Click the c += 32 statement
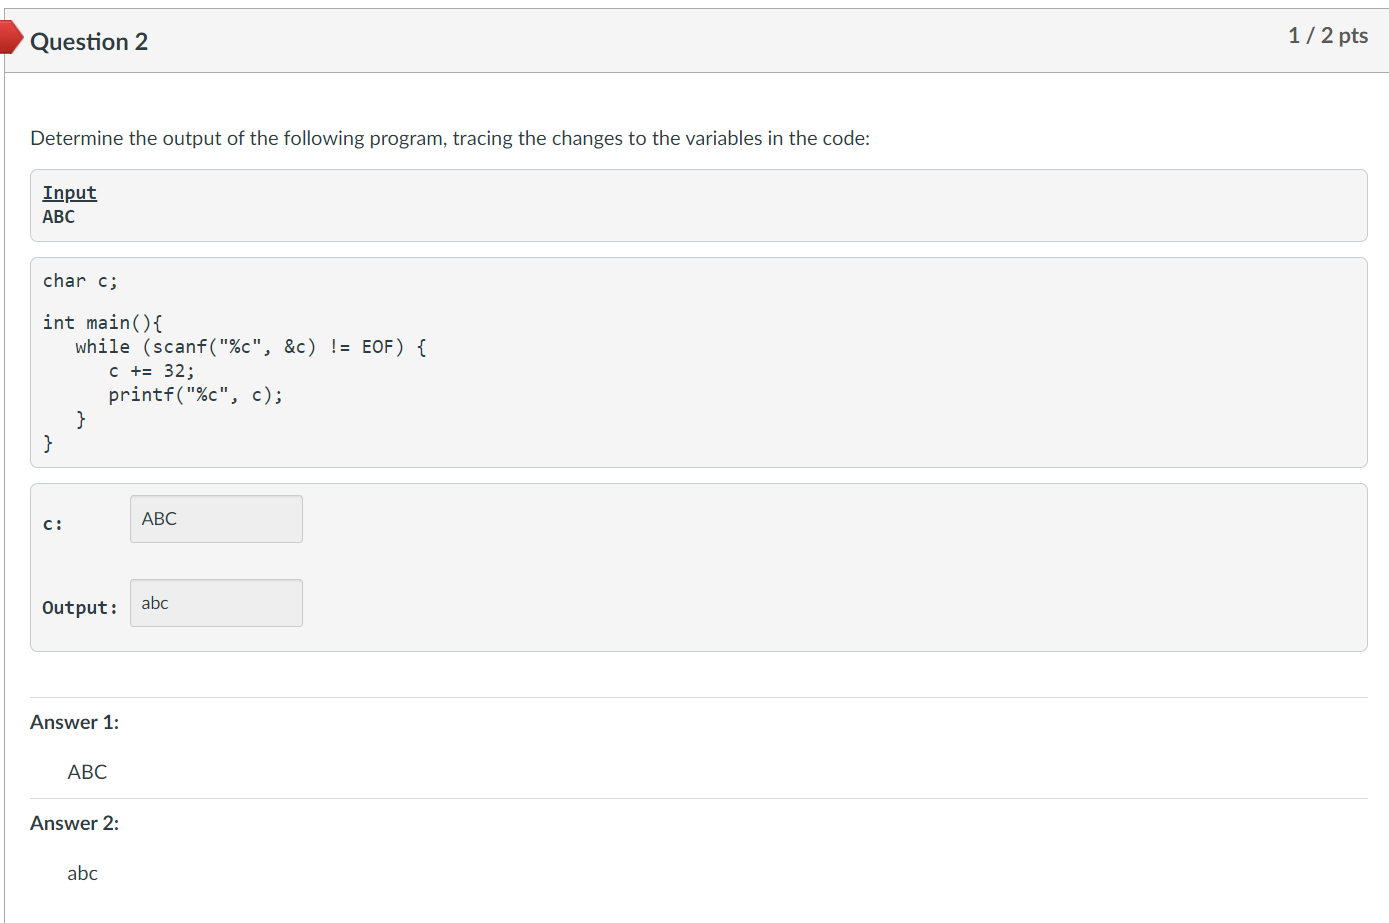This screenshot has width=1389, height=923. point(152,370)
